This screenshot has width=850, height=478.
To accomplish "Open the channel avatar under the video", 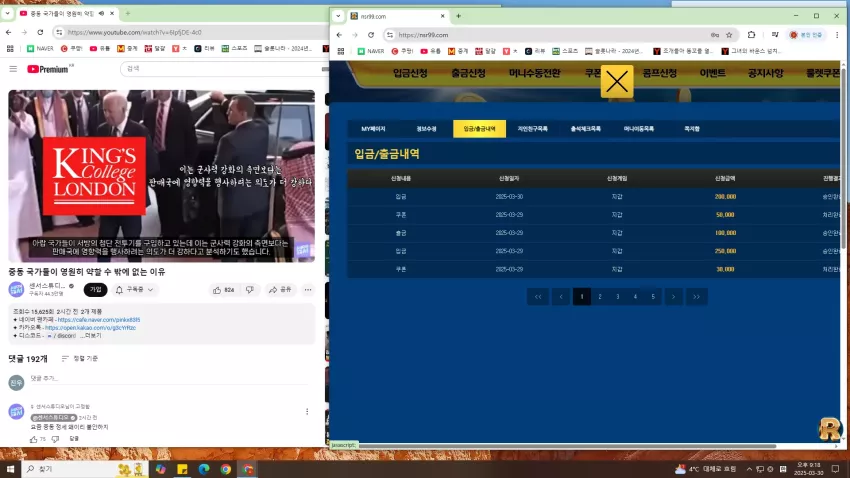I will pos(16,289).
